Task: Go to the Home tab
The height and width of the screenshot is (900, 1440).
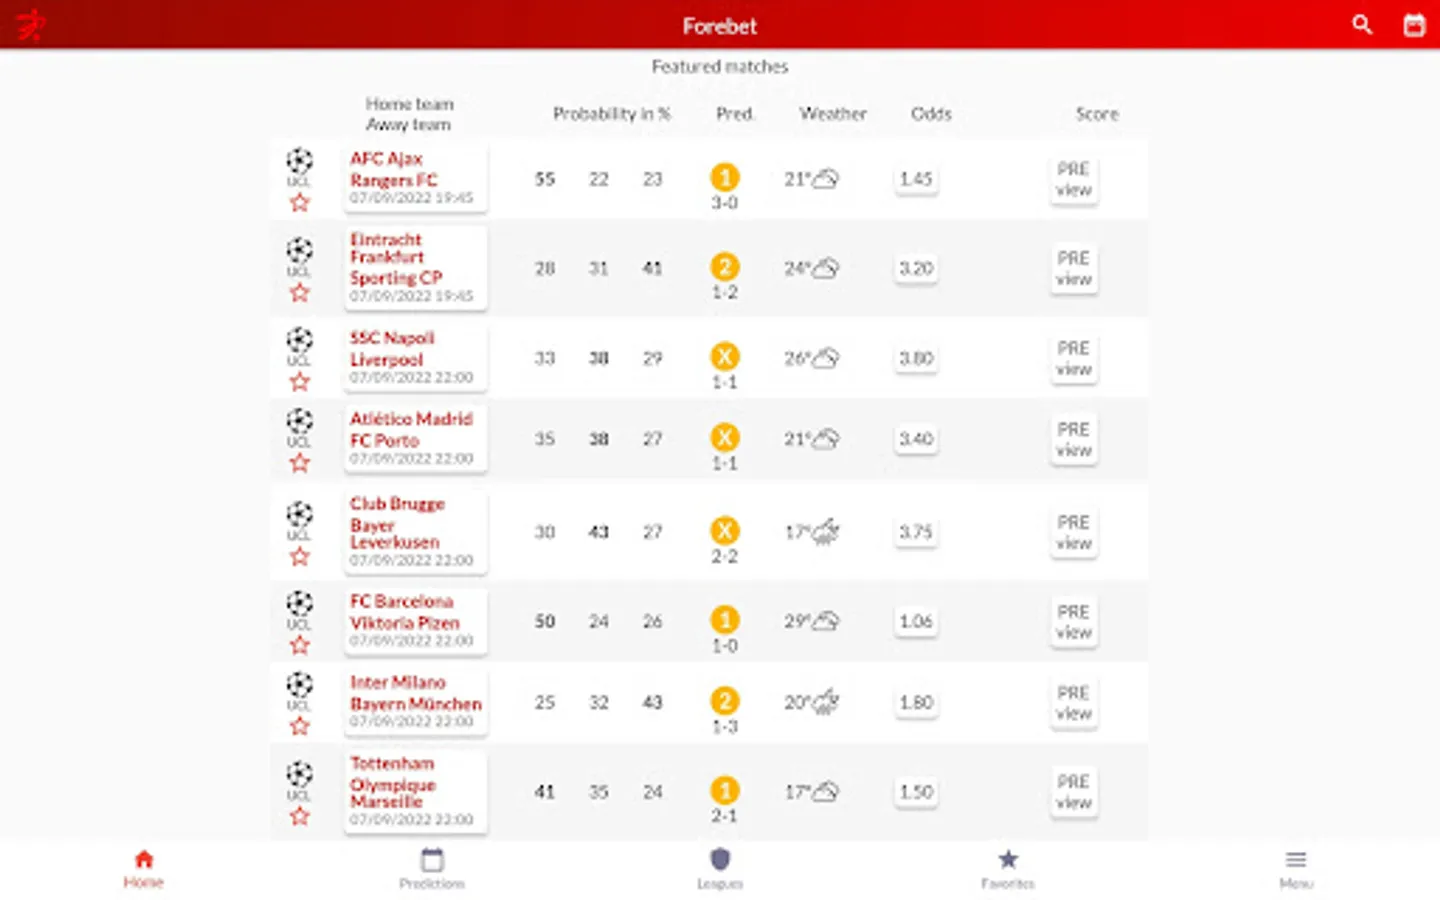Action: 144,868
